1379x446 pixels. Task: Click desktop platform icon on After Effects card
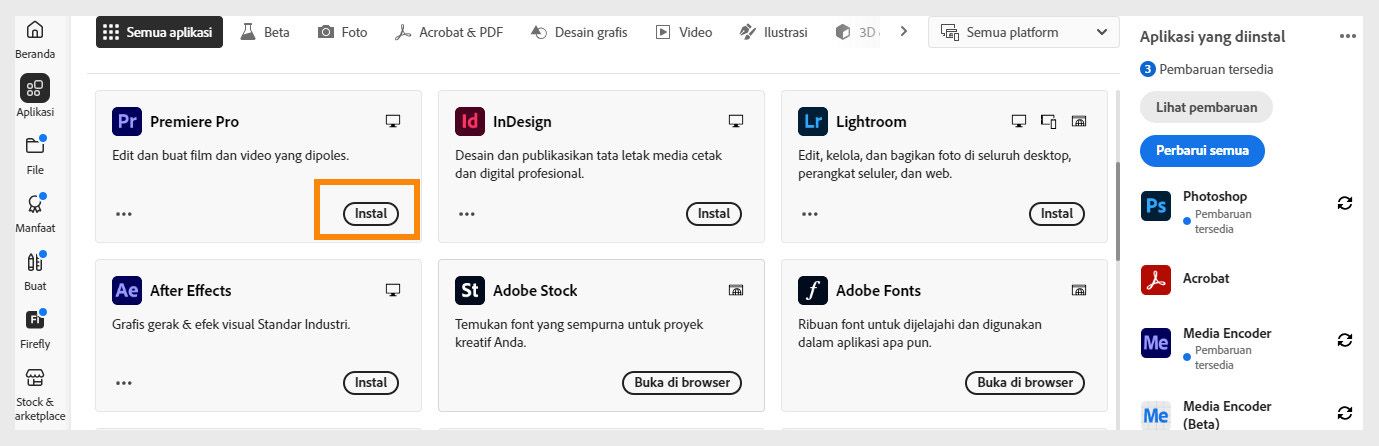393,290
